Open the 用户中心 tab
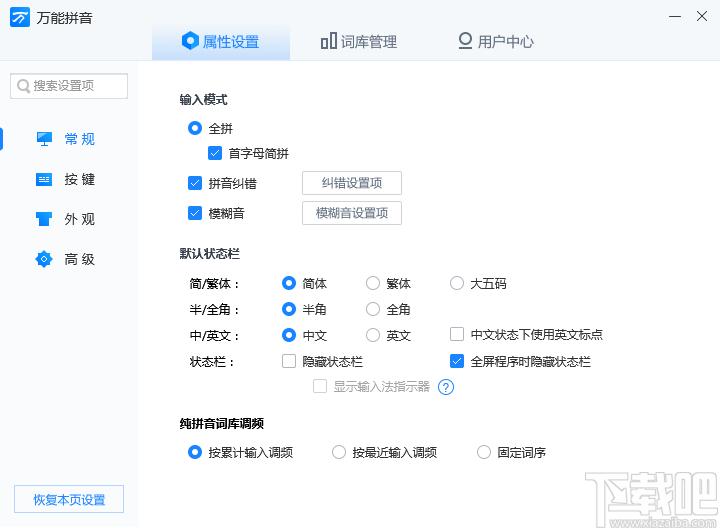 point(496,42)
